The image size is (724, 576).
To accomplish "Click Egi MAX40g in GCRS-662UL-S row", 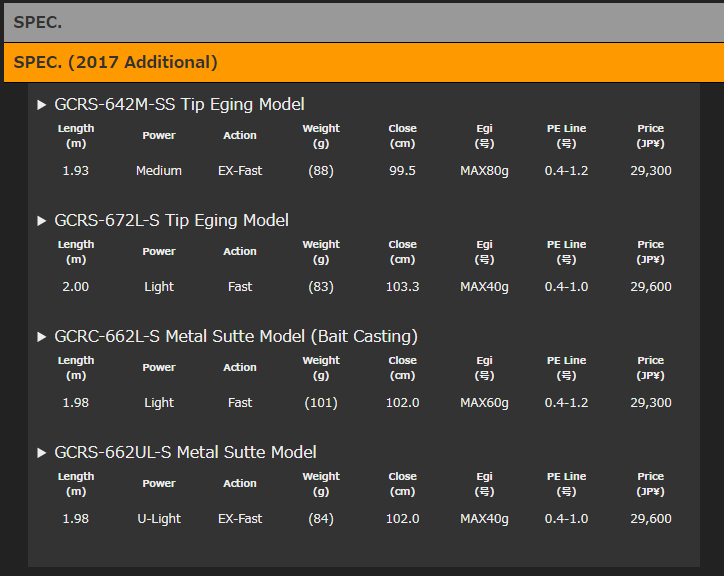I will 484,519.
